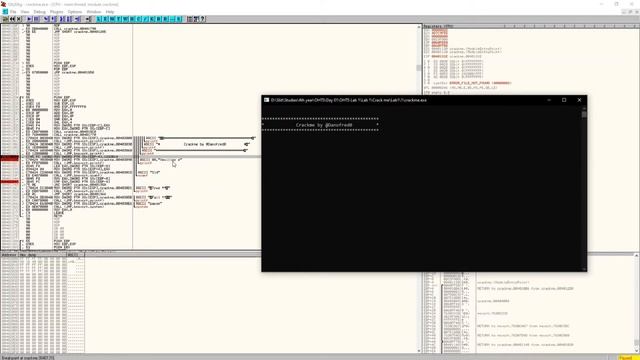The height and width of the screenshot is (360, 640).
Task: Maximize the crackme.exe console window
Action: pyautogui.click(x=564, y=100)
